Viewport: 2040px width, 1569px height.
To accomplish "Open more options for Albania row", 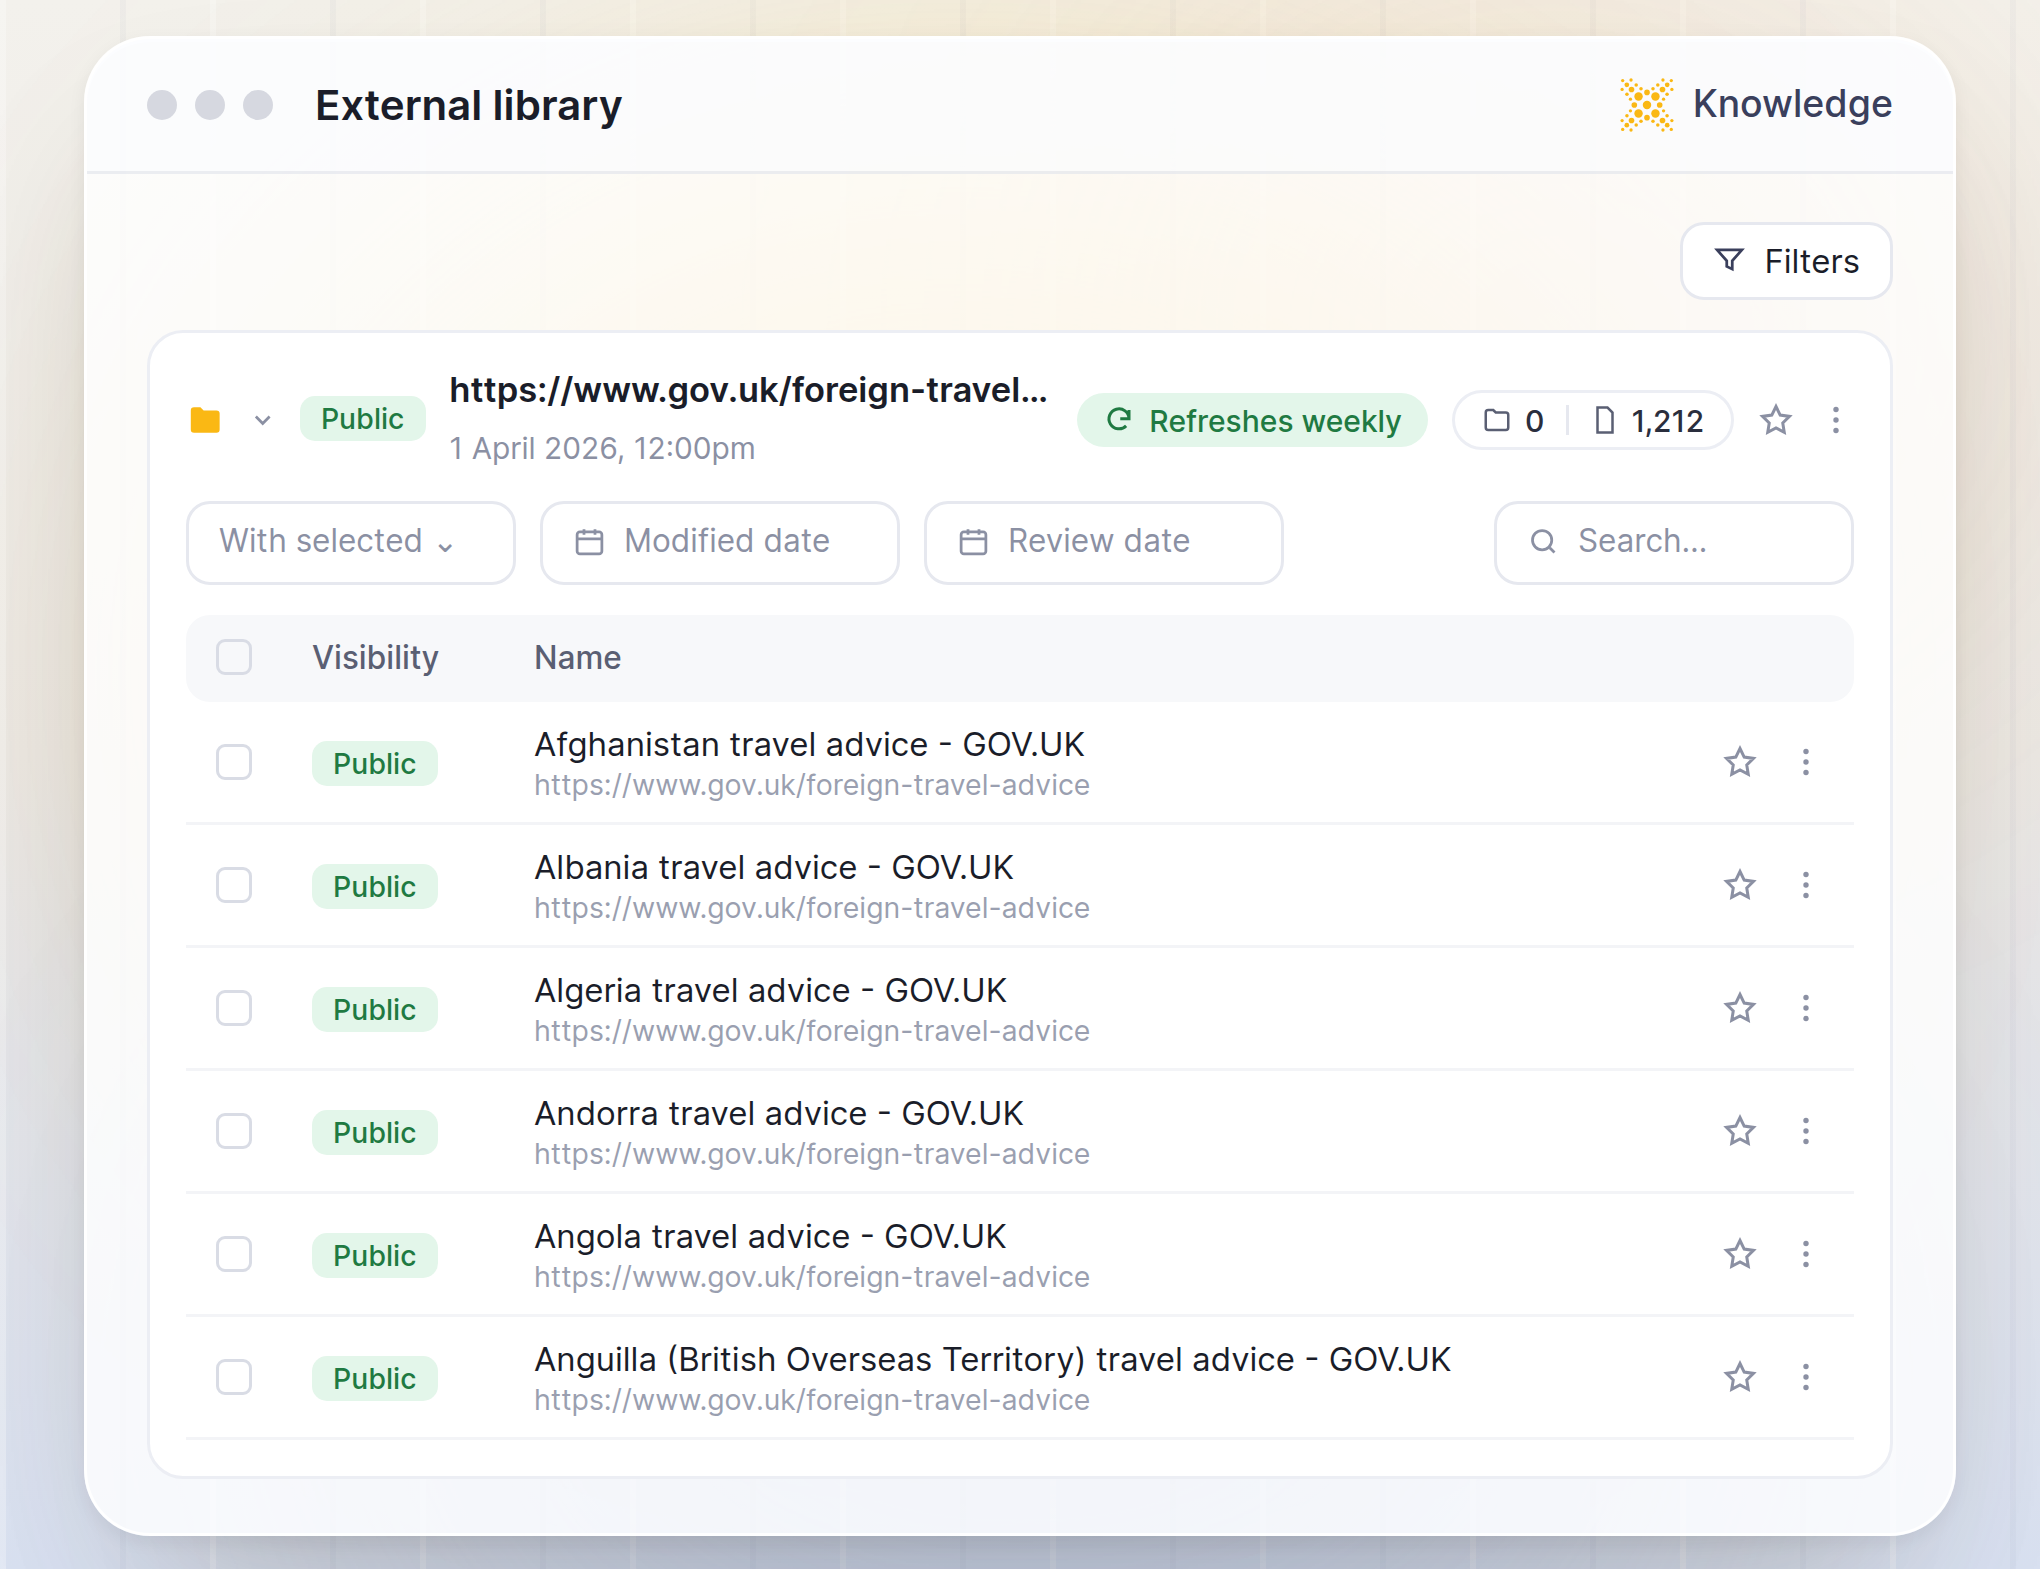I will click(x=1806, y=886).
